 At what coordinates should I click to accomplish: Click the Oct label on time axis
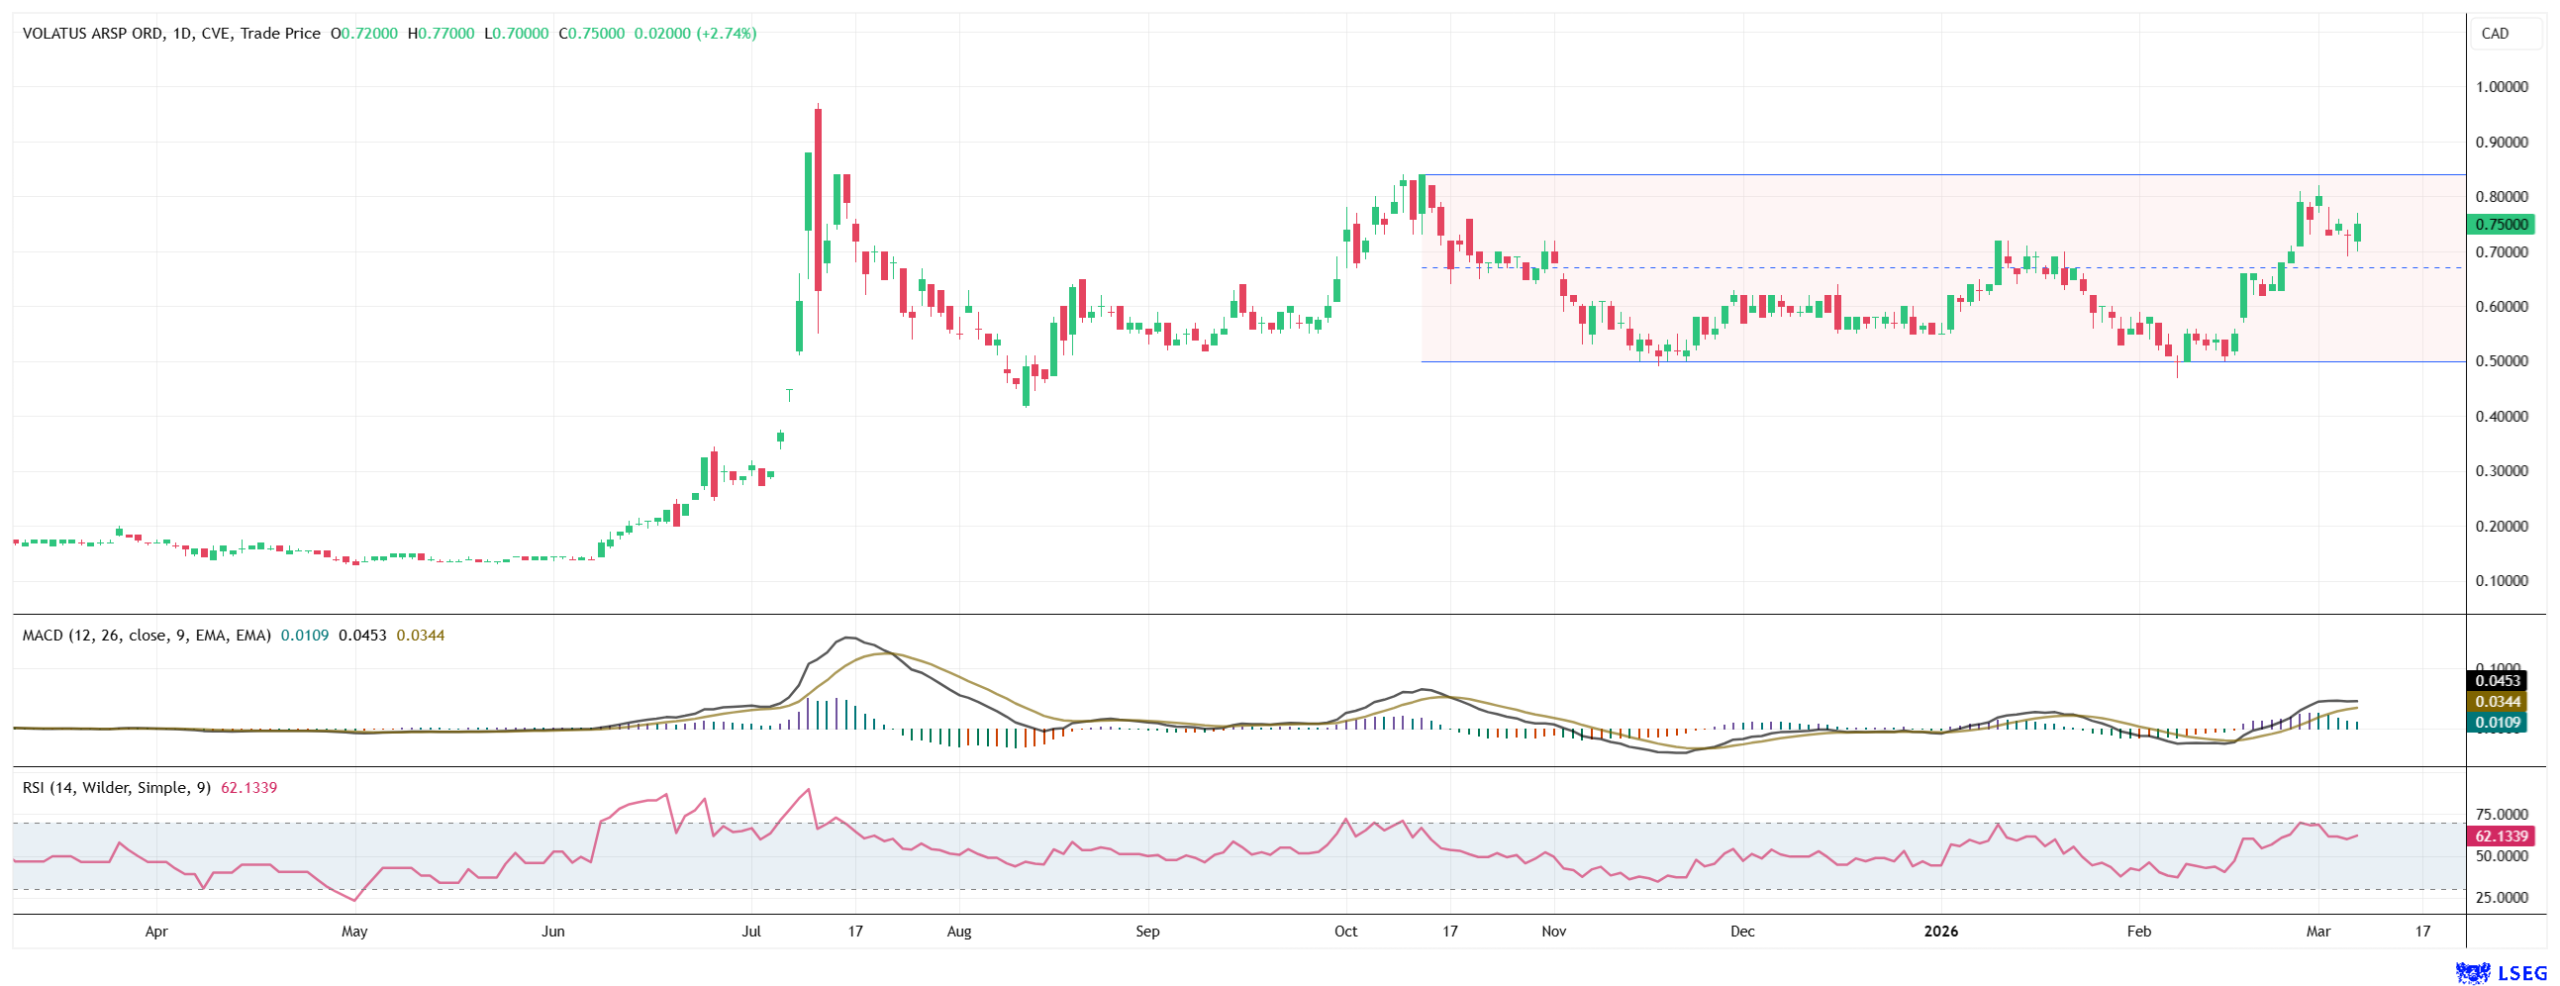1345,931
